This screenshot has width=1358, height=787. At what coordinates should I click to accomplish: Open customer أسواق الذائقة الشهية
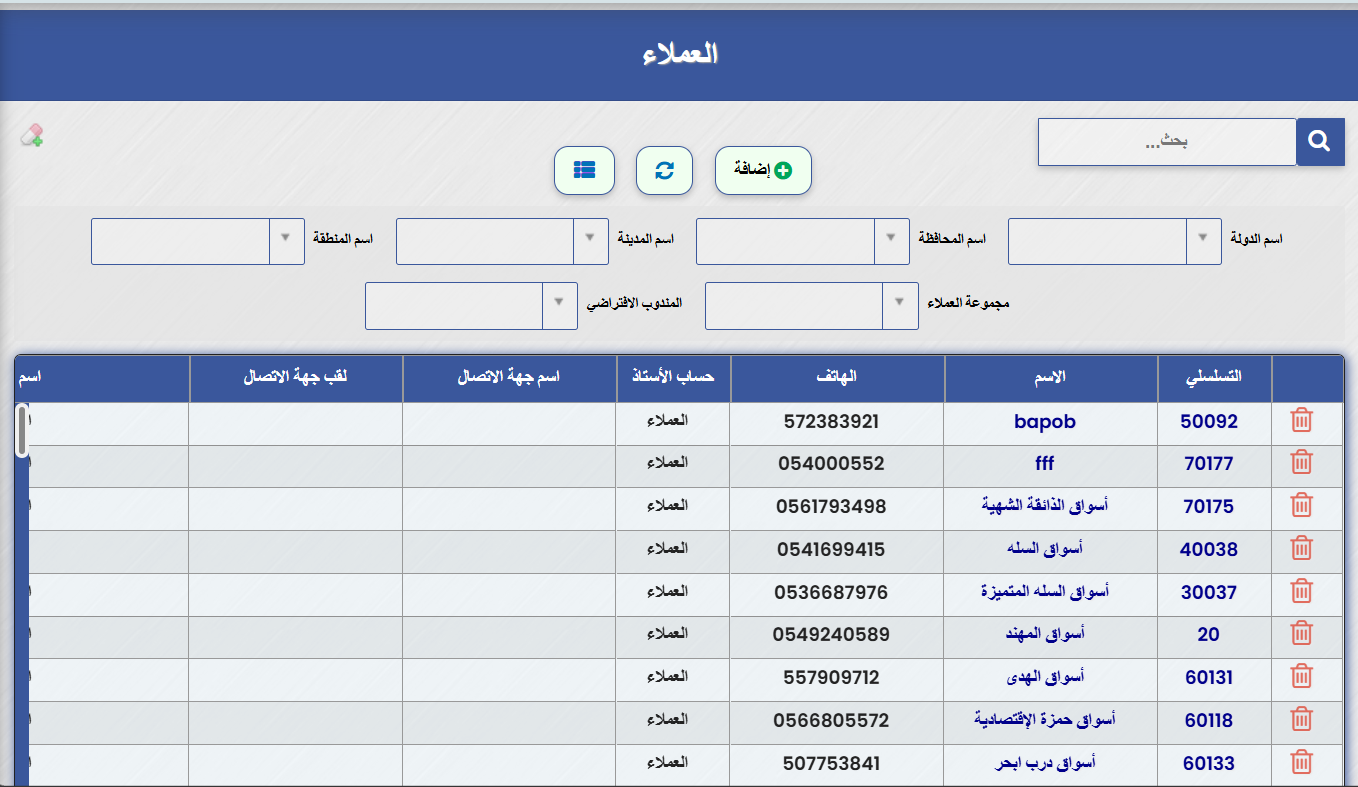point(1044,506)
